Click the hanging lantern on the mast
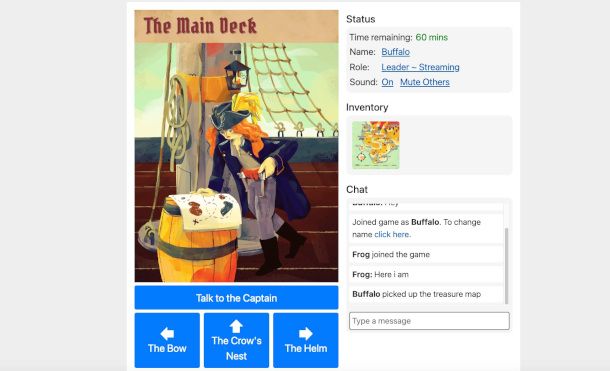This screenshot has height=371, width=610. pos(236,73)
